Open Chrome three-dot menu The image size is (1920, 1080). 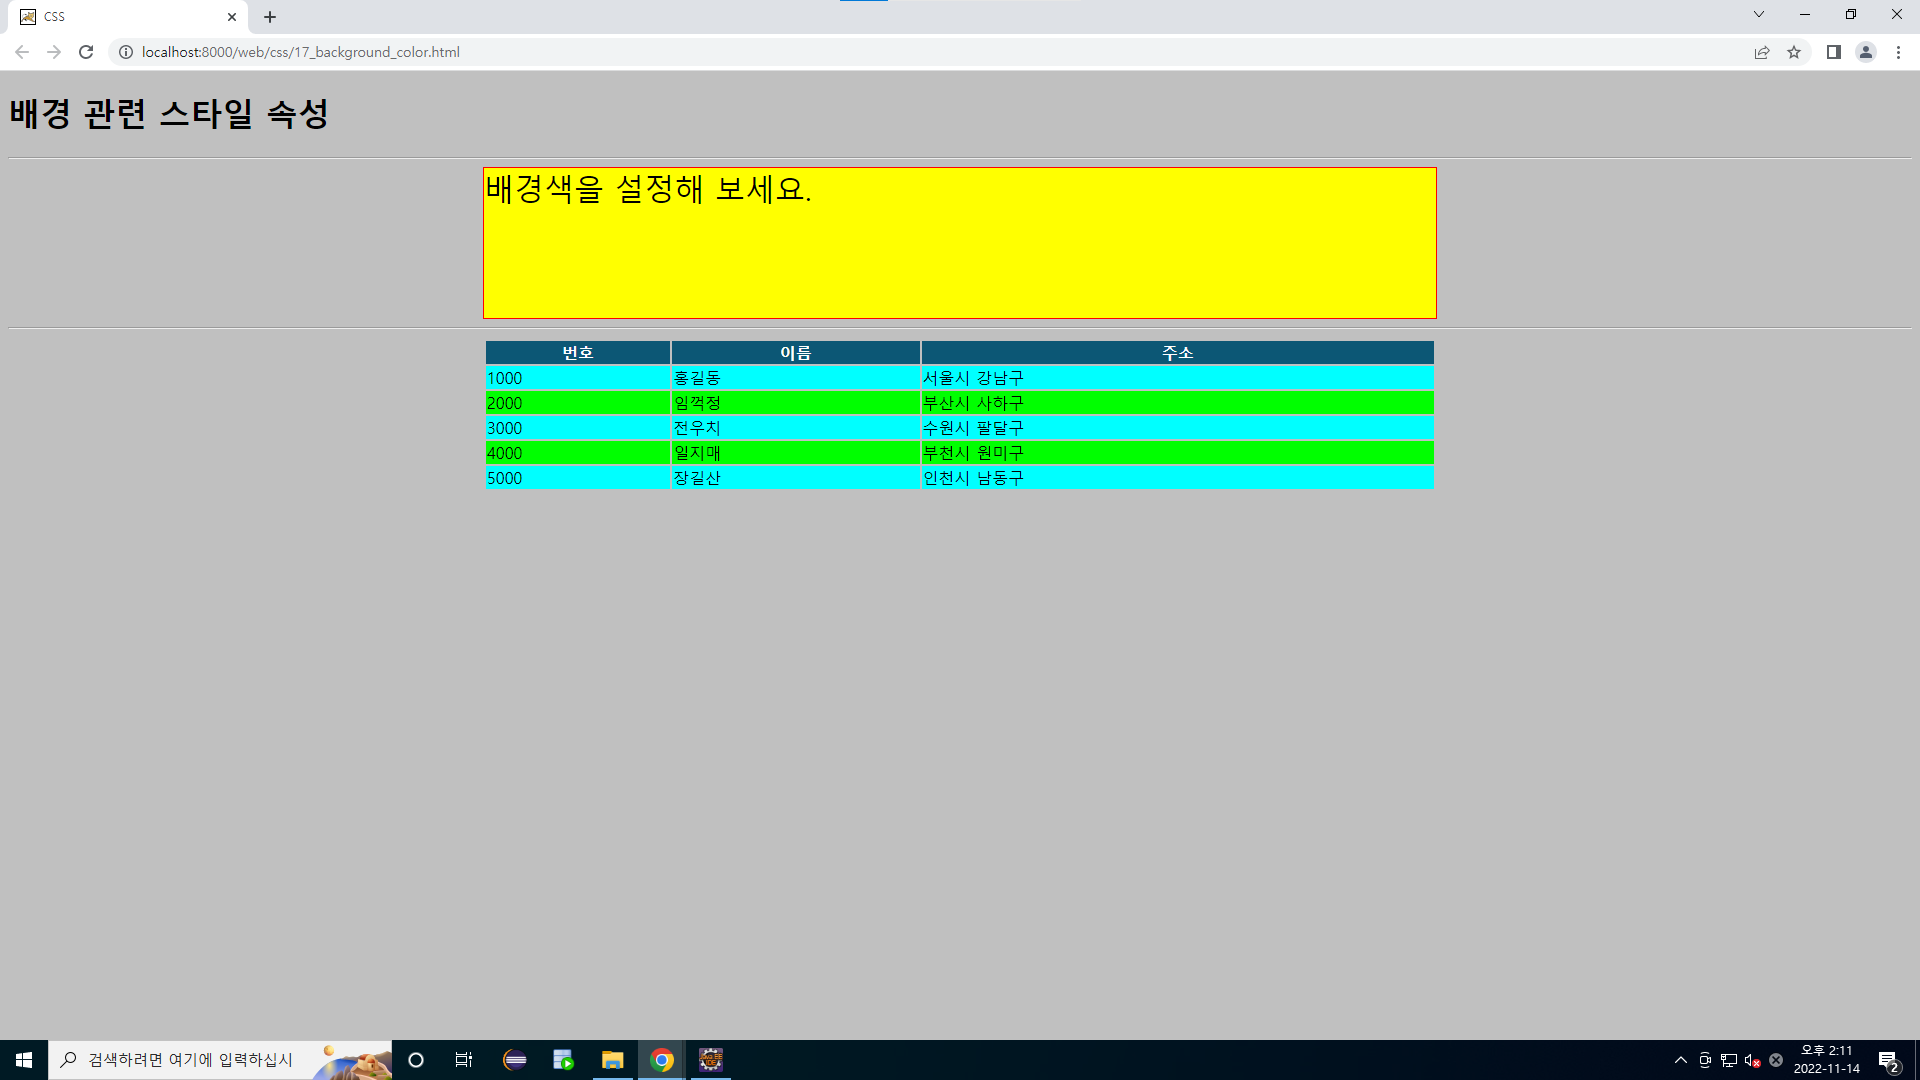(x=1898, y=52)
